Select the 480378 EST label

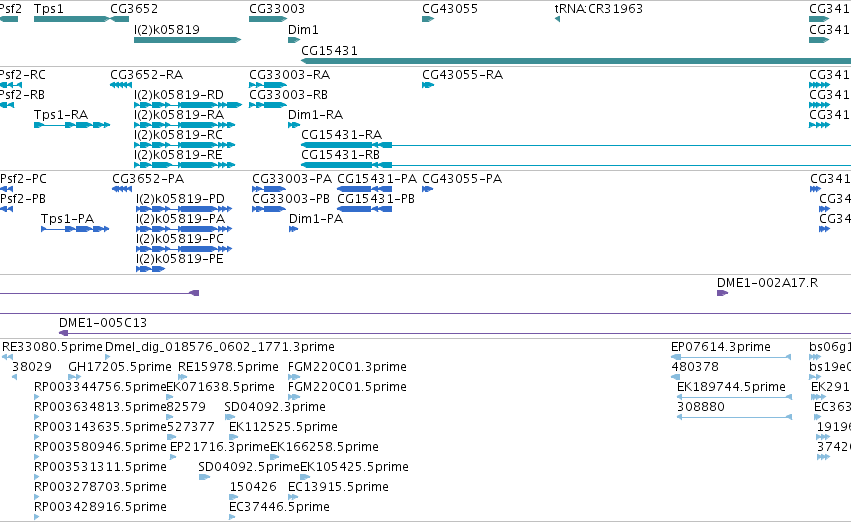(695, 367)
